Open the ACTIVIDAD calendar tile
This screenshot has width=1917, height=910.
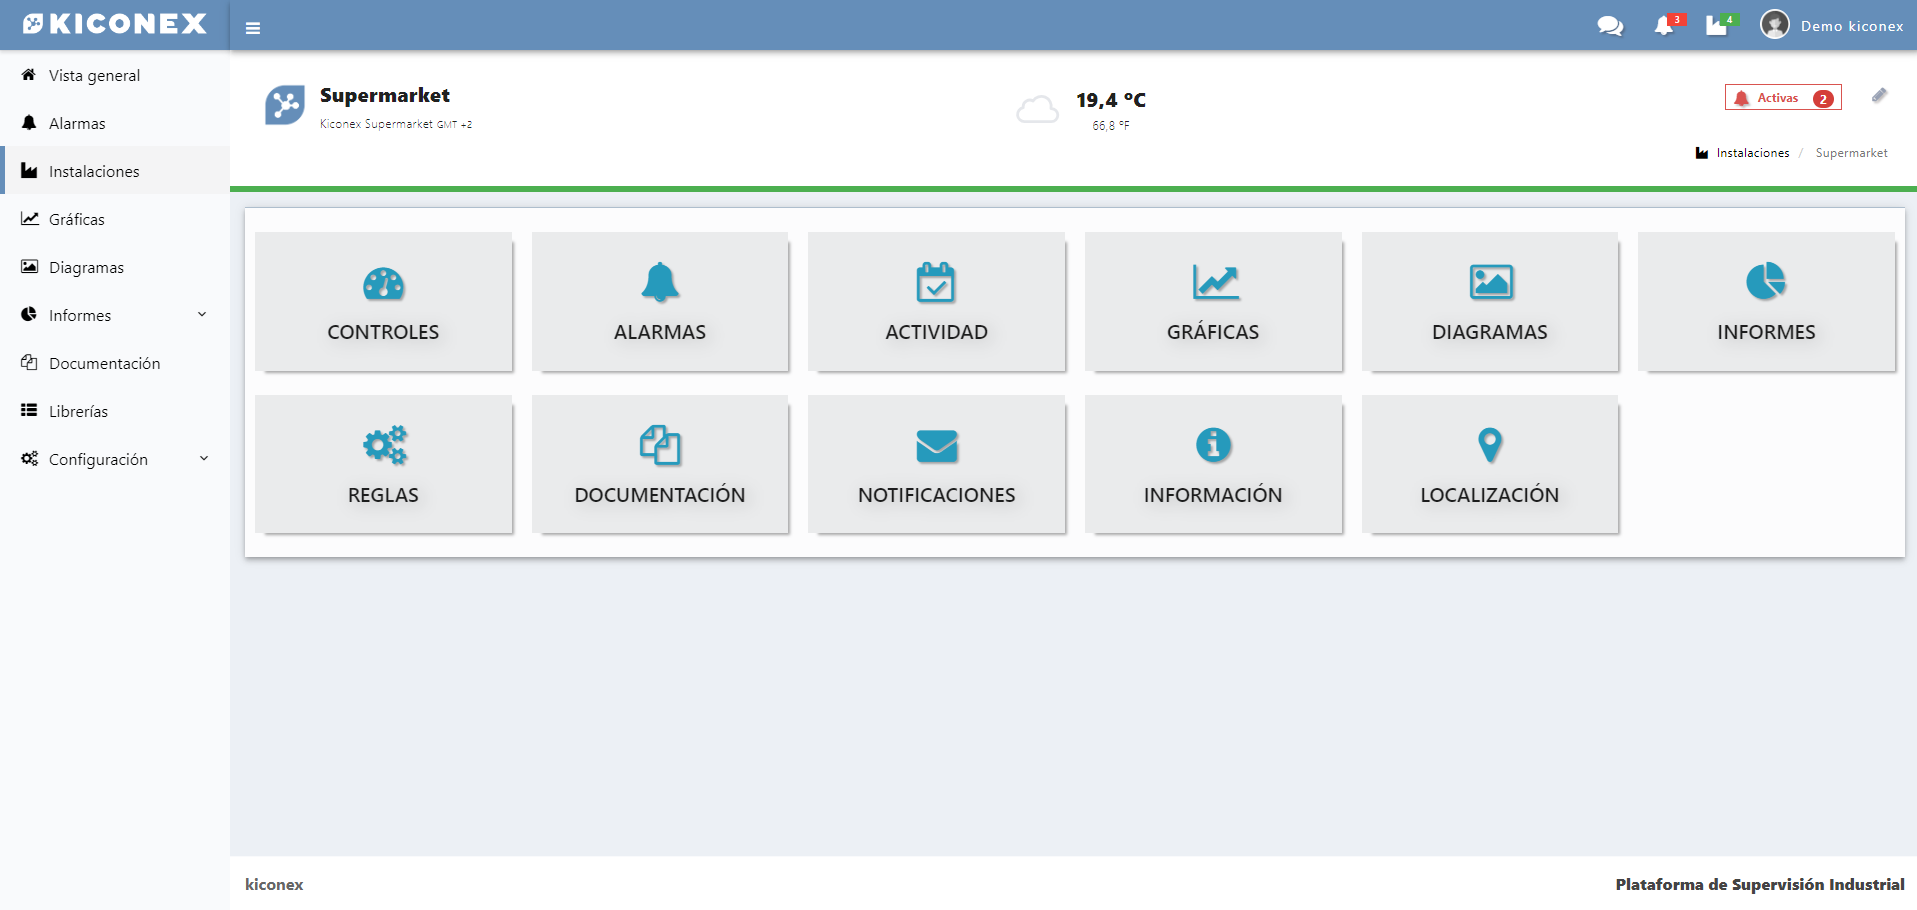click(936, 302)
